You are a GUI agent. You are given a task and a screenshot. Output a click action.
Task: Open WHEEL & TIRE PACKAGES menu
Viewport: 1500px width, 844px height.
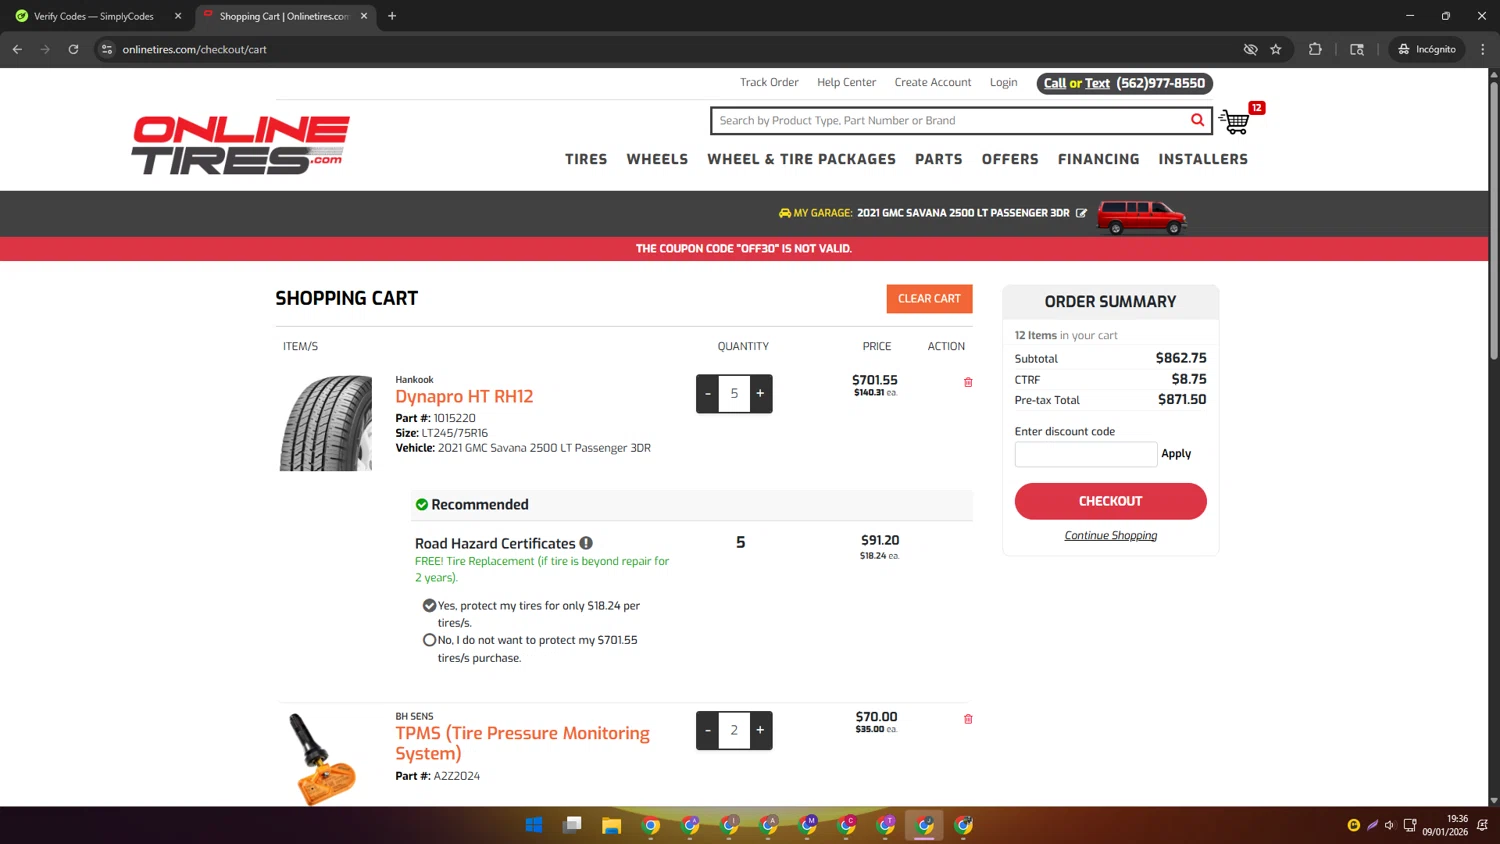(x=801, y=159)
